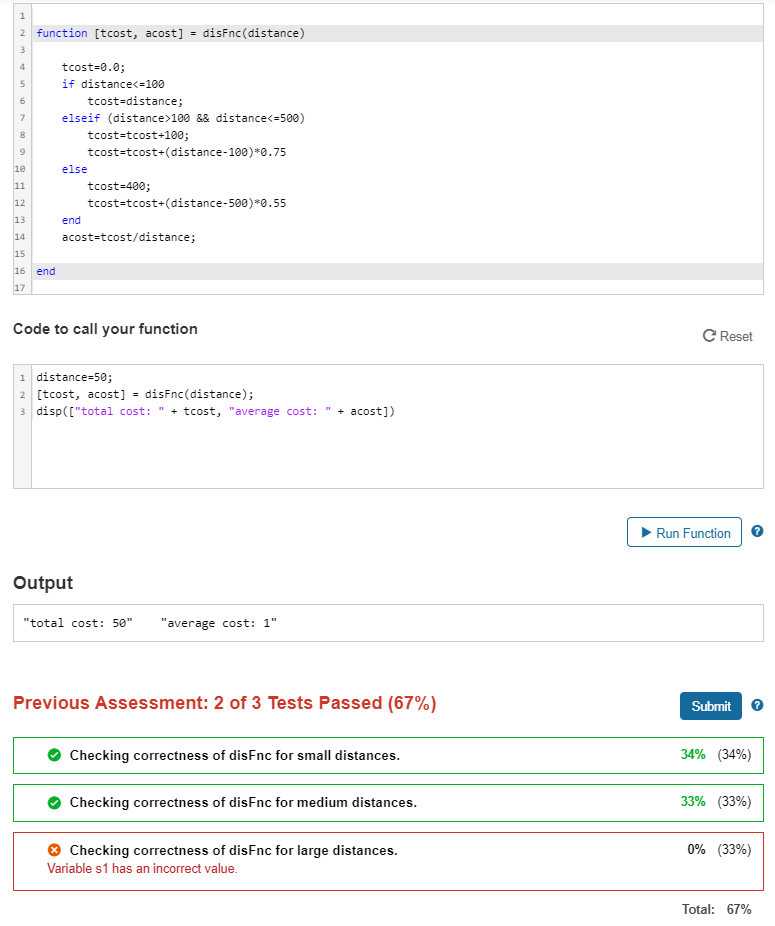775x926 pixels.
Task: Click the green check for small distances test
Action: [x=54, y=755]
